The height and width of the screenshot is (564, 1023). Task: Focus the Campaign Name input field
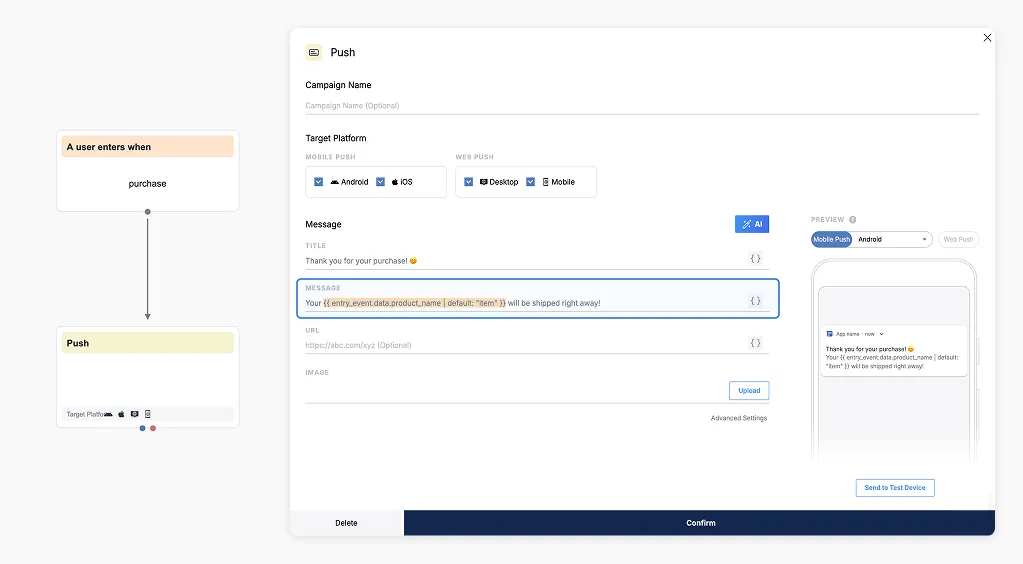(642, 106)
